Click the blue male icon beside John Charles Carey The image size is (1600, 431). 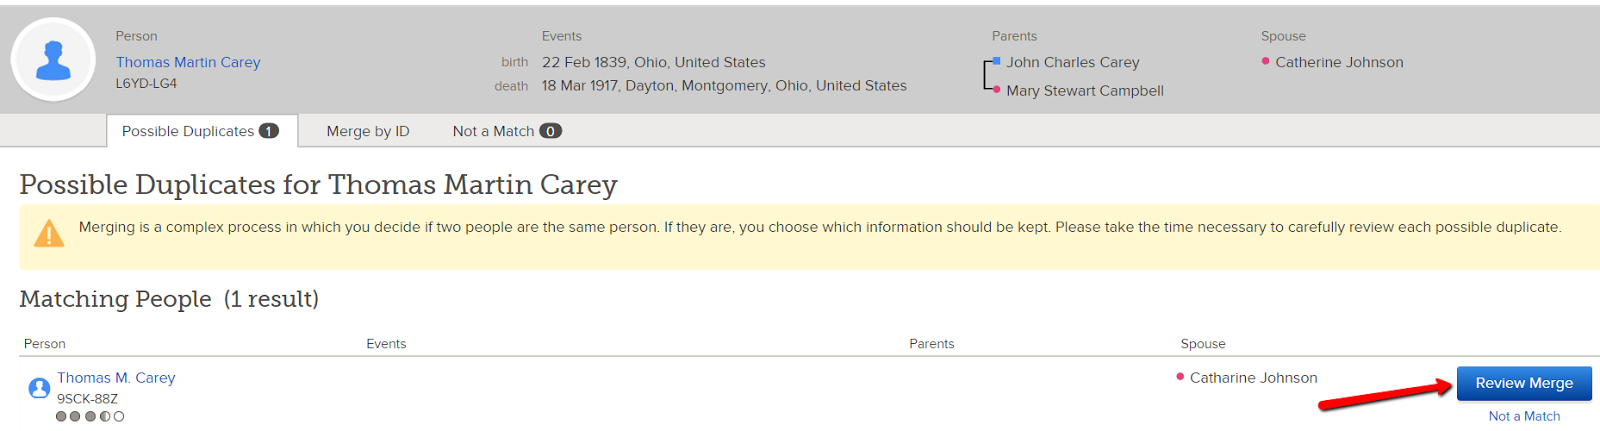tap(996, 62)
